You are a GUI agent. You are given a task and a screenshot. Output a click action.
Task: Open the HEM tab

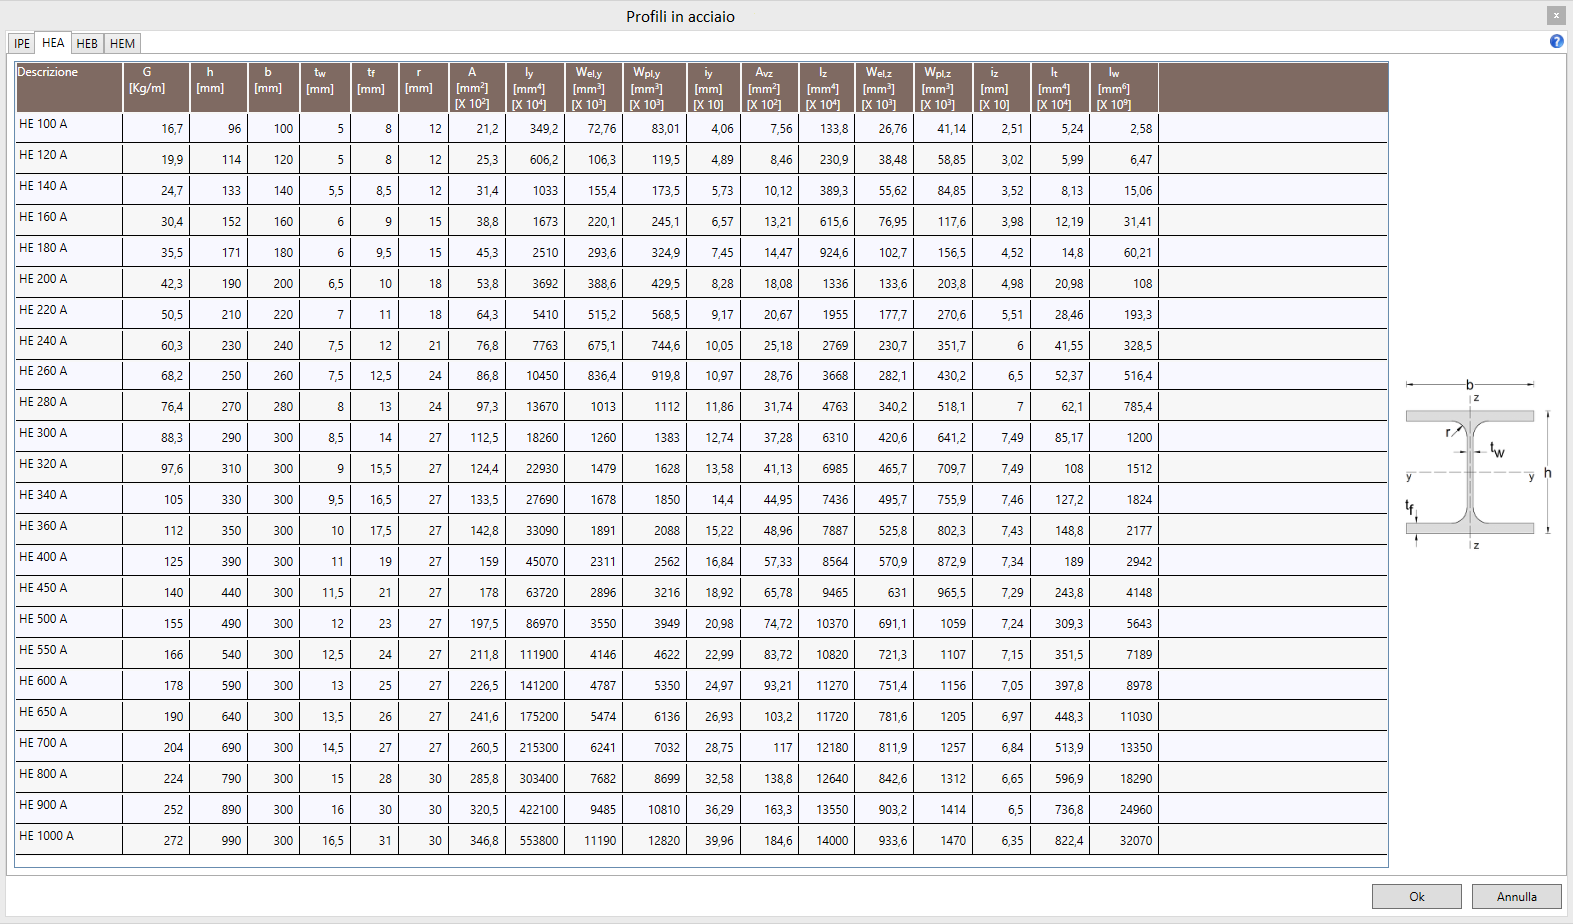tap(122, 43)
